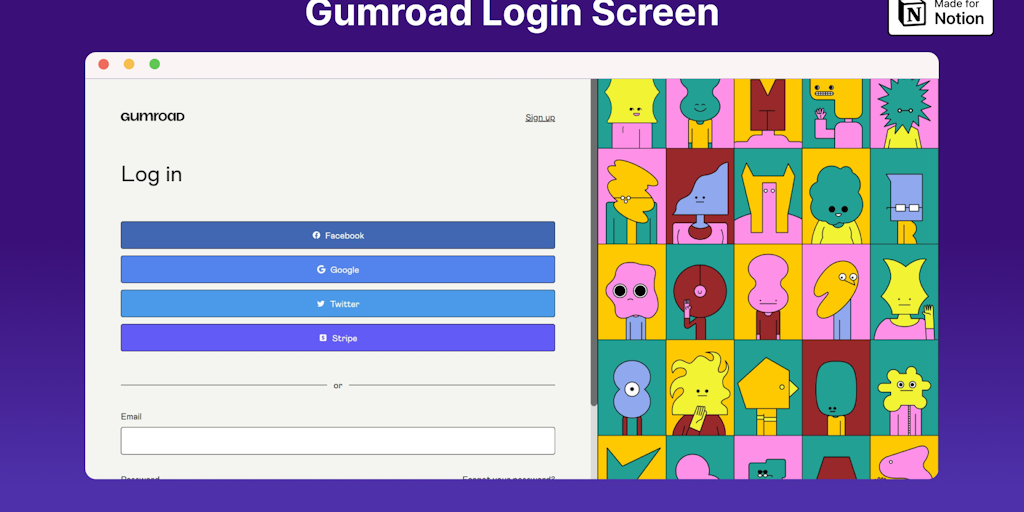Viewport: 1024px width, 512px height.
Task: Click the Log in heading
Action: [x=152, y=174]
